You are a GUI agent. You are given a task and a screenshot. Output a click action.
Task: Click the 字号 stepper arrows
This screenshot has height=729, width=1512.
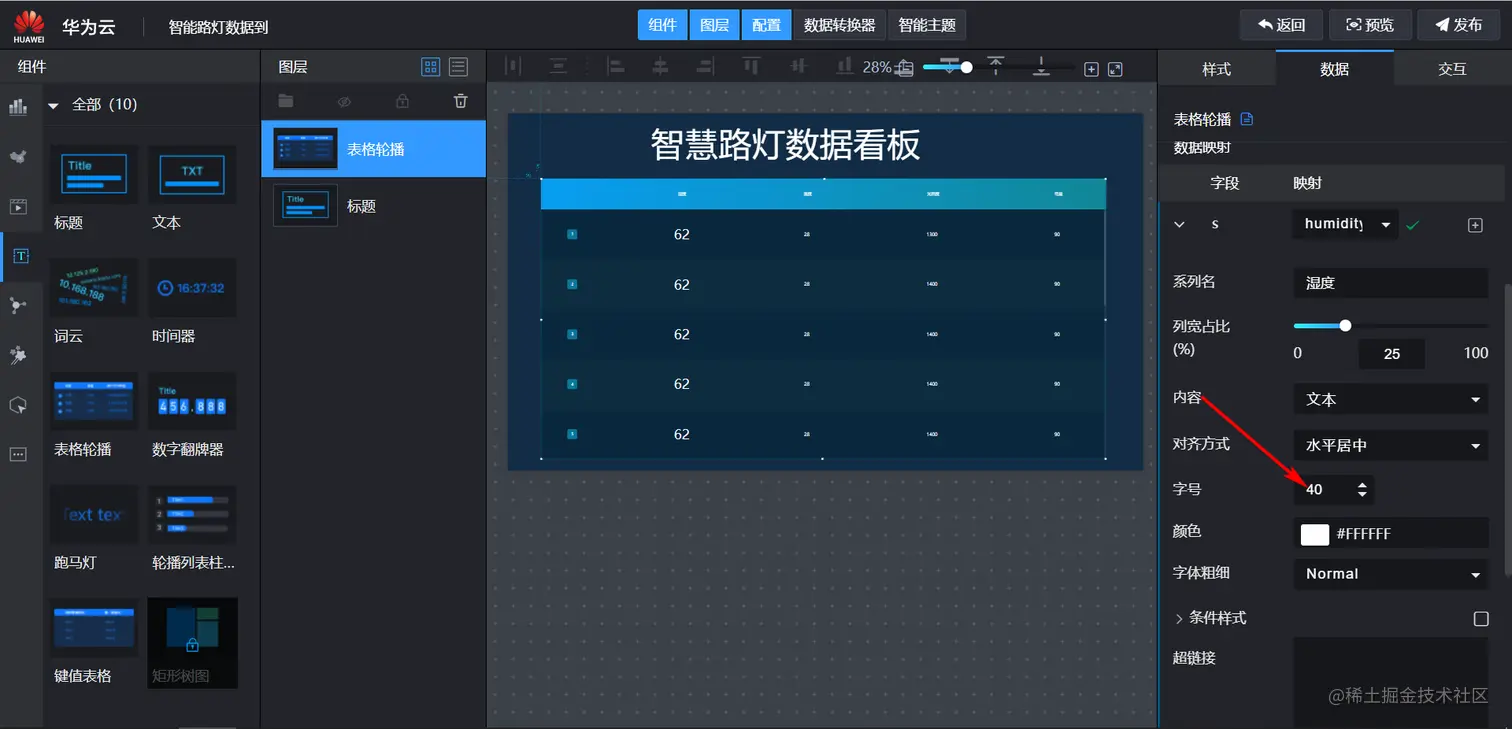(1362, 489)
